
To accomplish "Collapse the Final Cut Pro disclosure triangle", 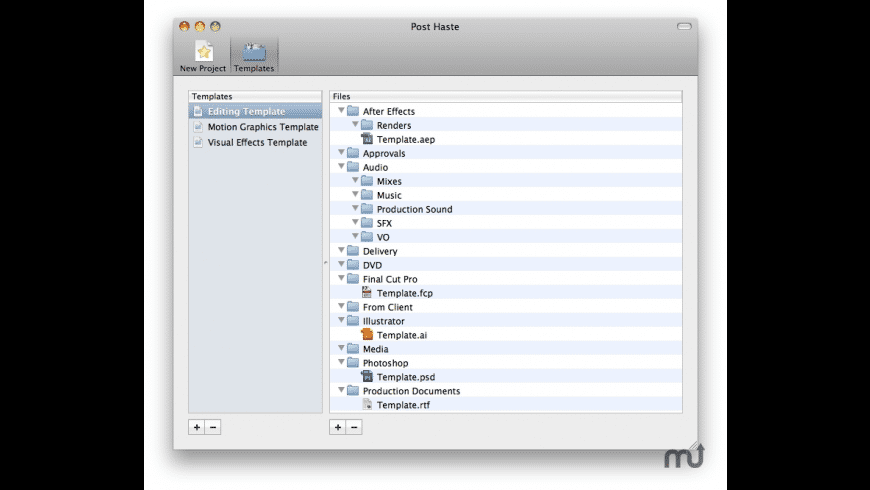I will (x=341, y=278).
